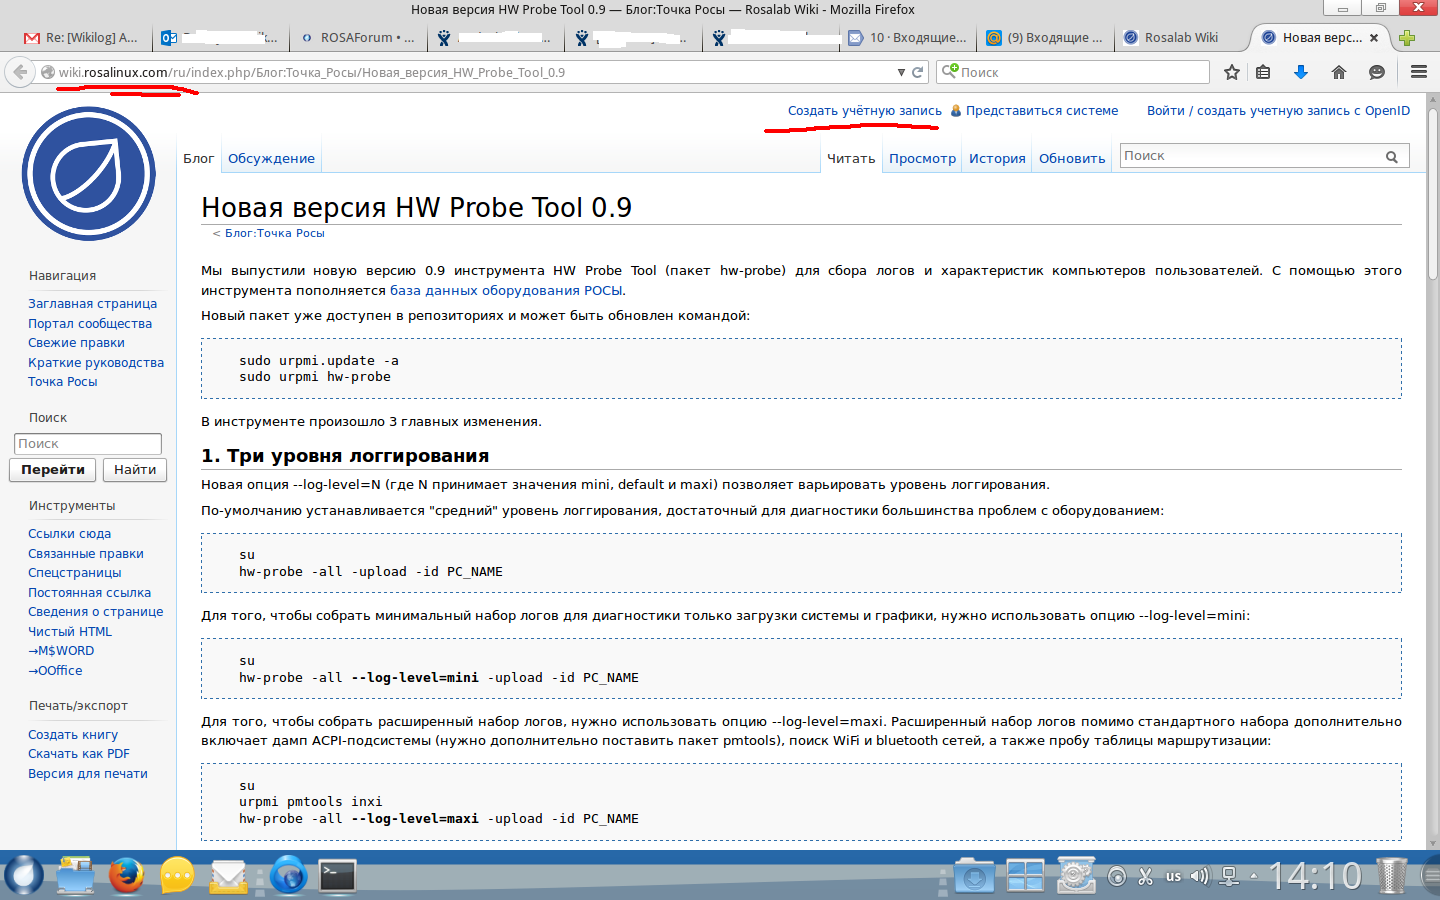The image size is (1440, 900).
Task: Open the URL bar history dropdown arrow
Action: tap(901, 72)
